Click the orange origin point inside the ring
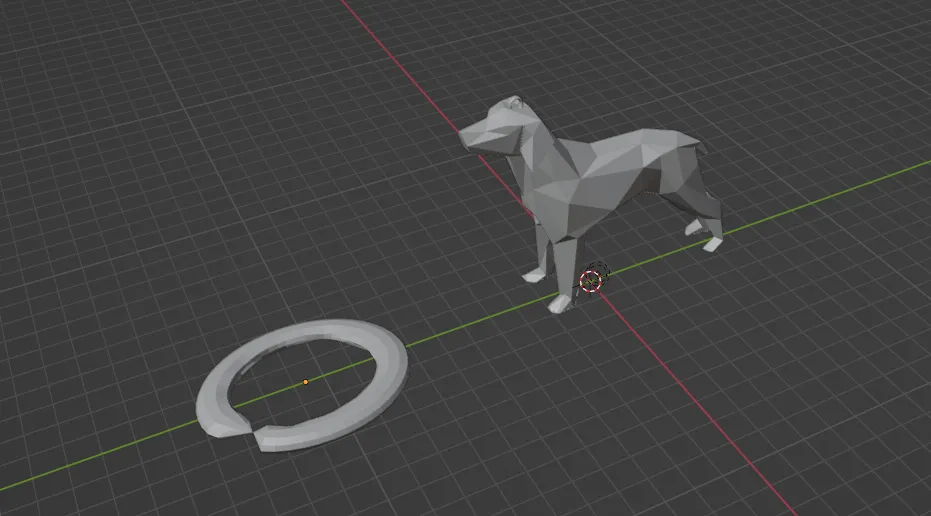 coord(306,381)
